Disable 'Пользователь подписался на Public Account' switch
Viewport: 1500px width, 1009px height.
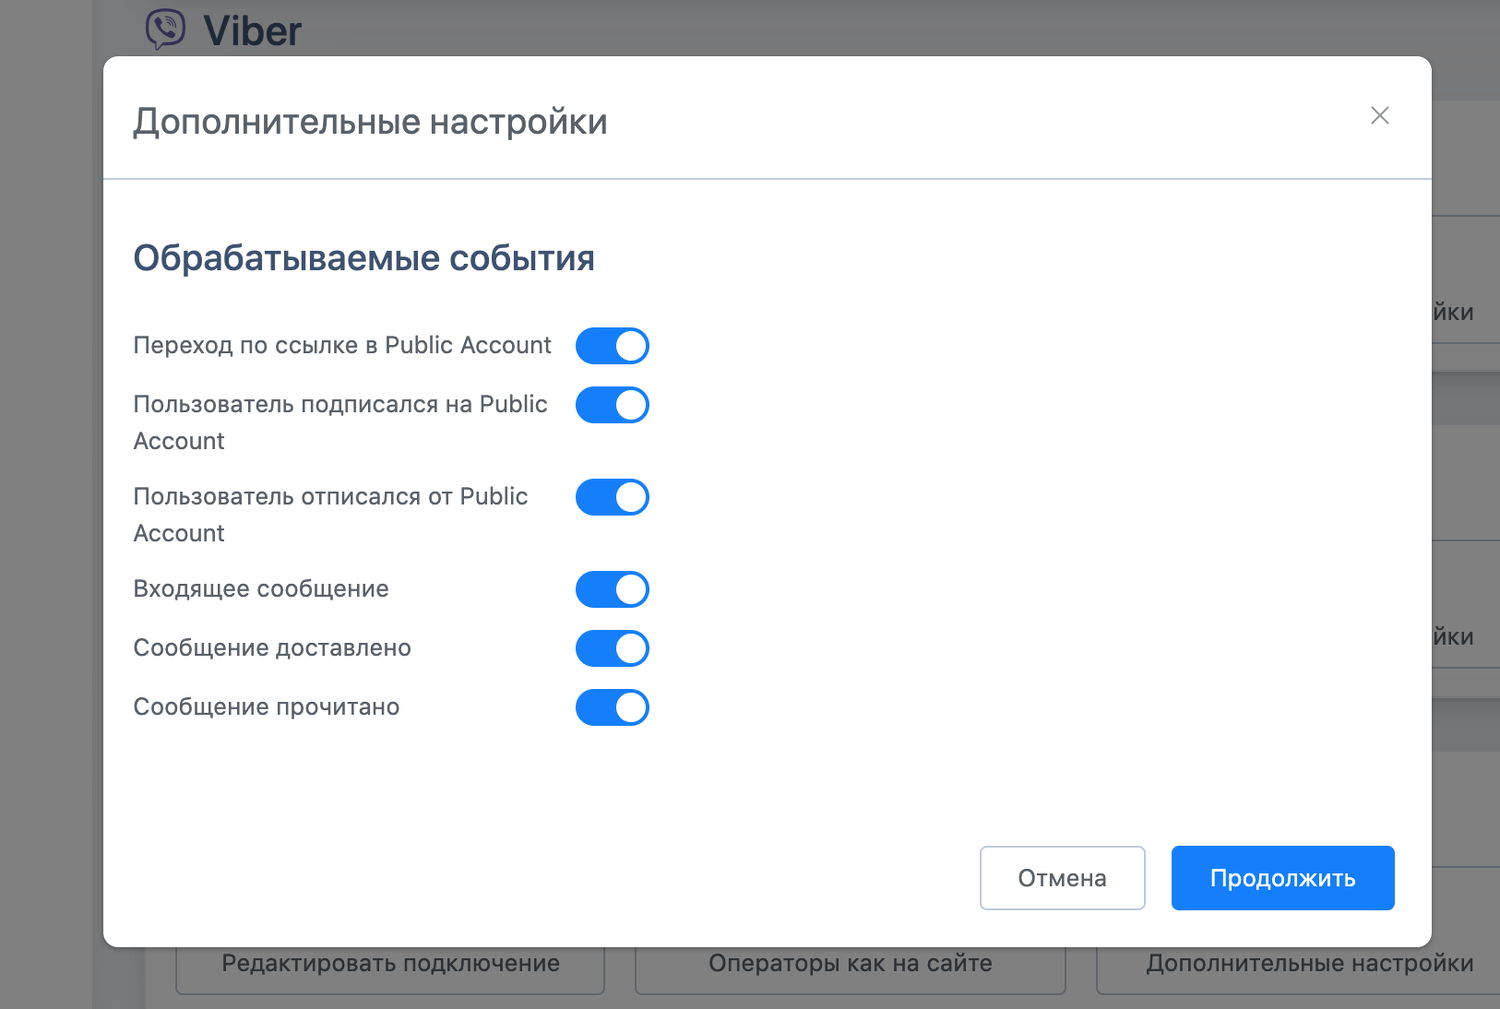pos(612,405)
